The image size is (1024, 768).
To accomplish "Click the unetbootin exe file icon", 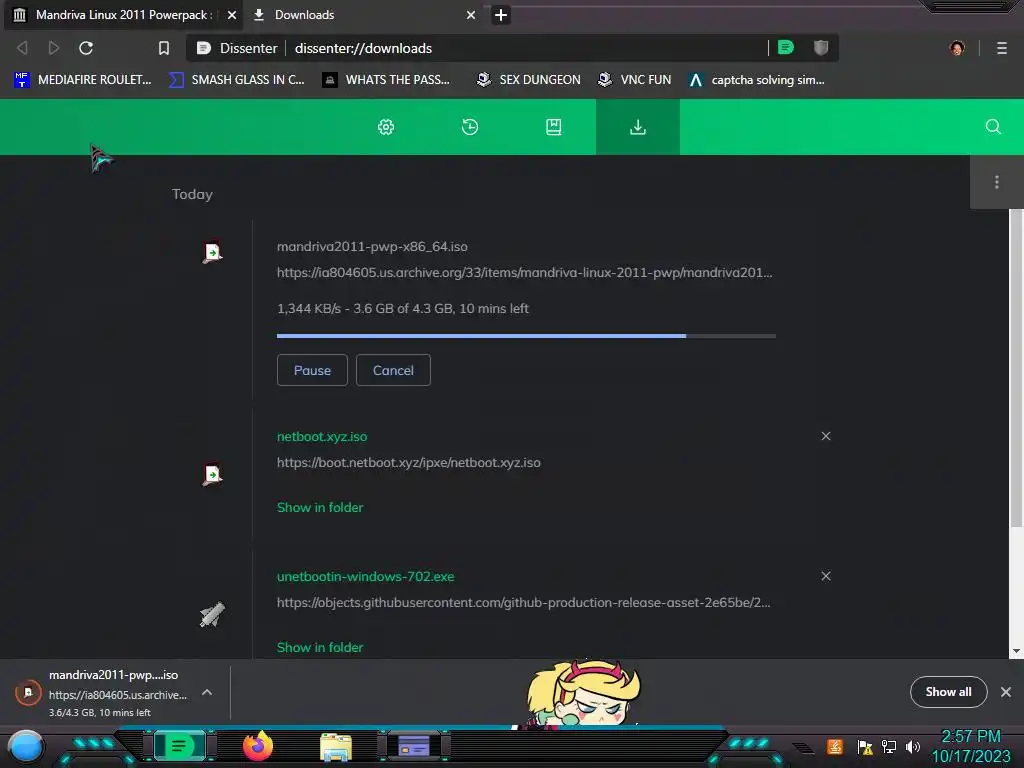I will tap(212, 614).
